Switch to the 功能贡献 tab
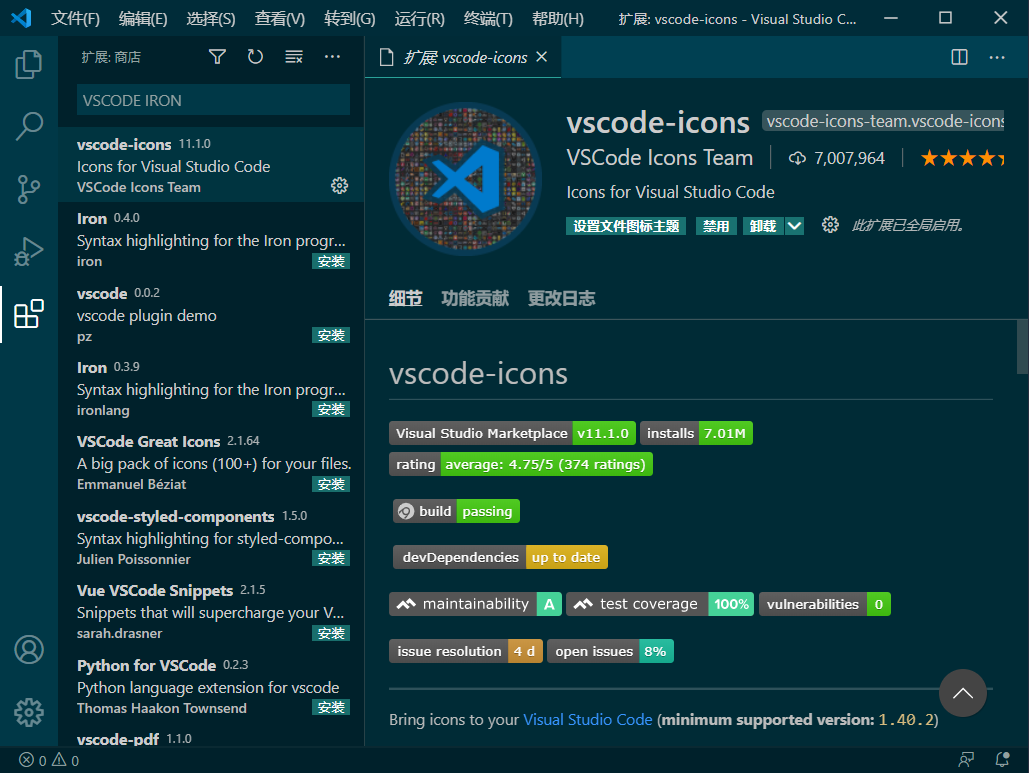The width and height of the screenshot is (1029, 773). [475, 299]
